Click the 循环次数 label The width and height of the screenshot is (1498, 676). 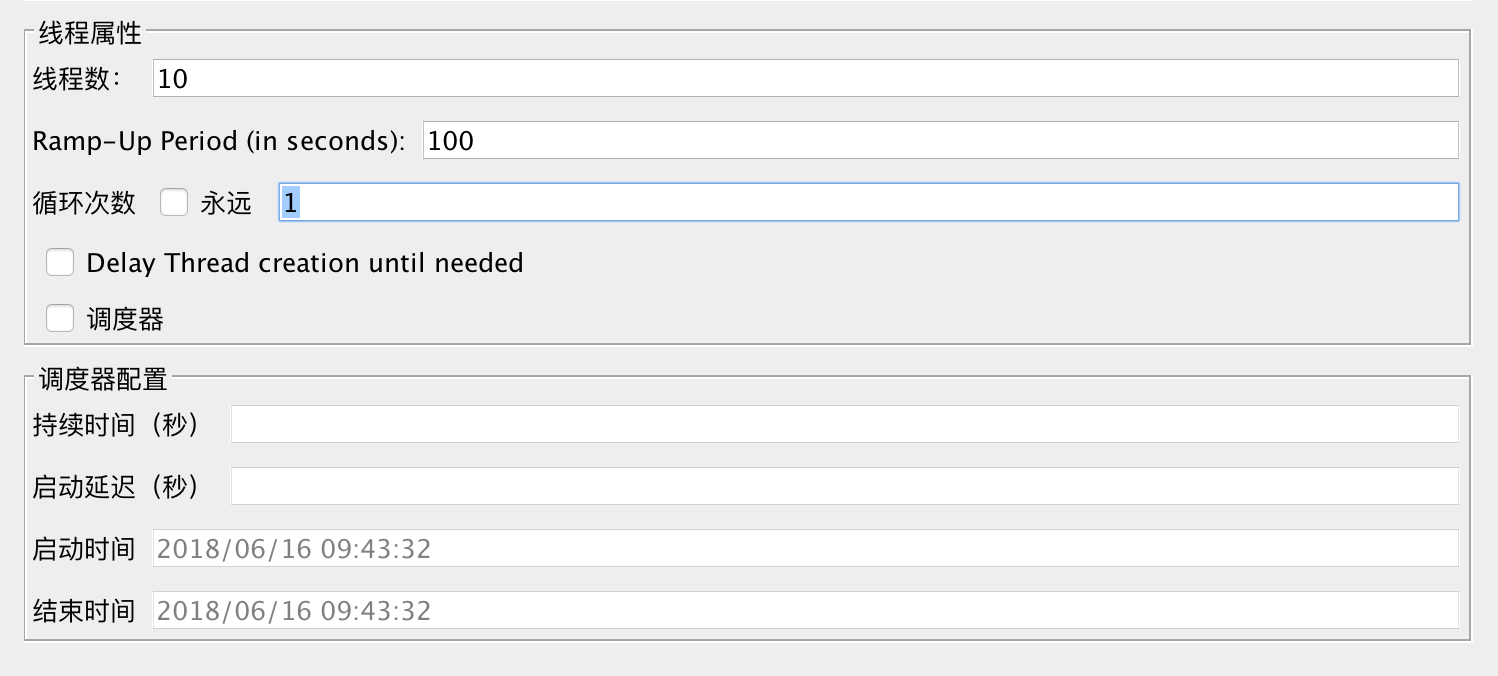83,203
